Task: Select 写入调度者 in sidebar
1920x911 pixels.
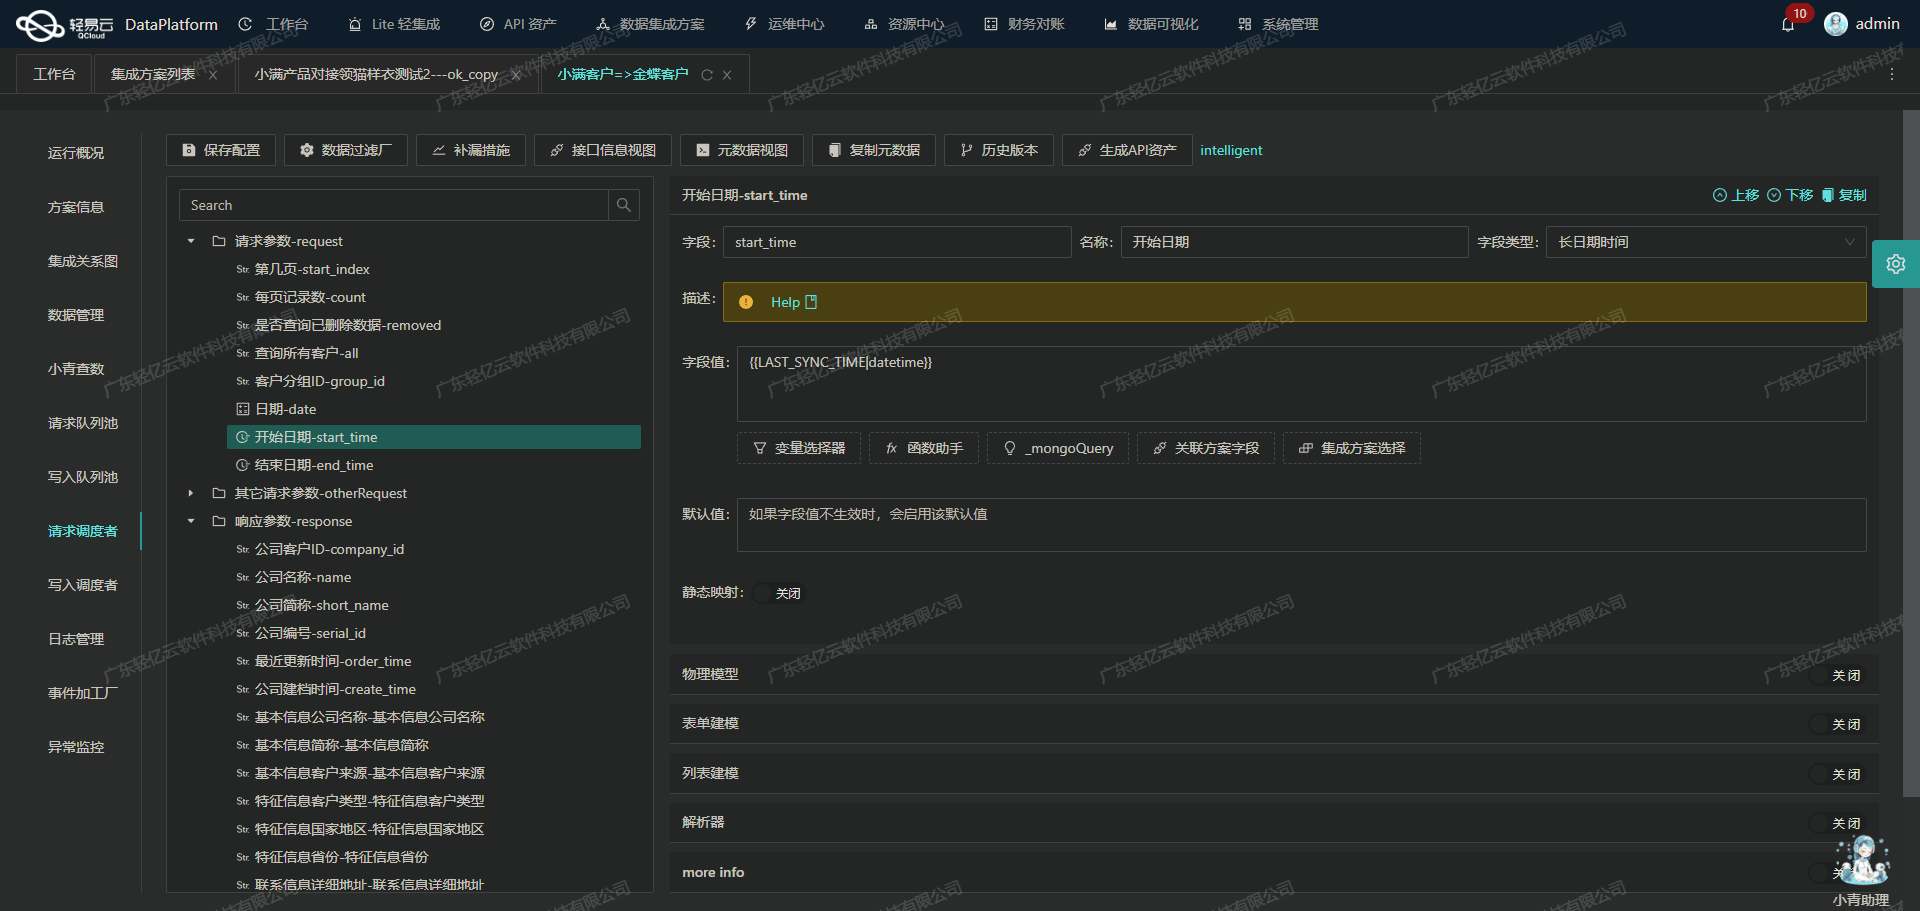Action: [83, 585]
